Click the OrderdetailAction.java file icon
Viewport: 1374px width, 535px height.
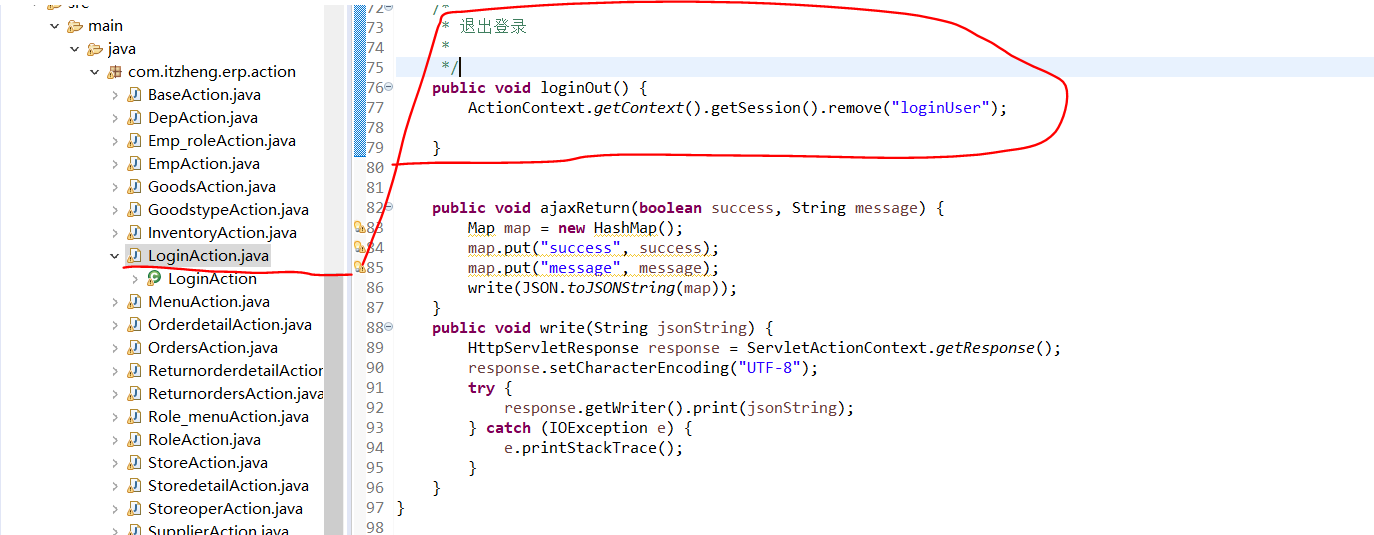pyautogui.click(x=134, y=325)
